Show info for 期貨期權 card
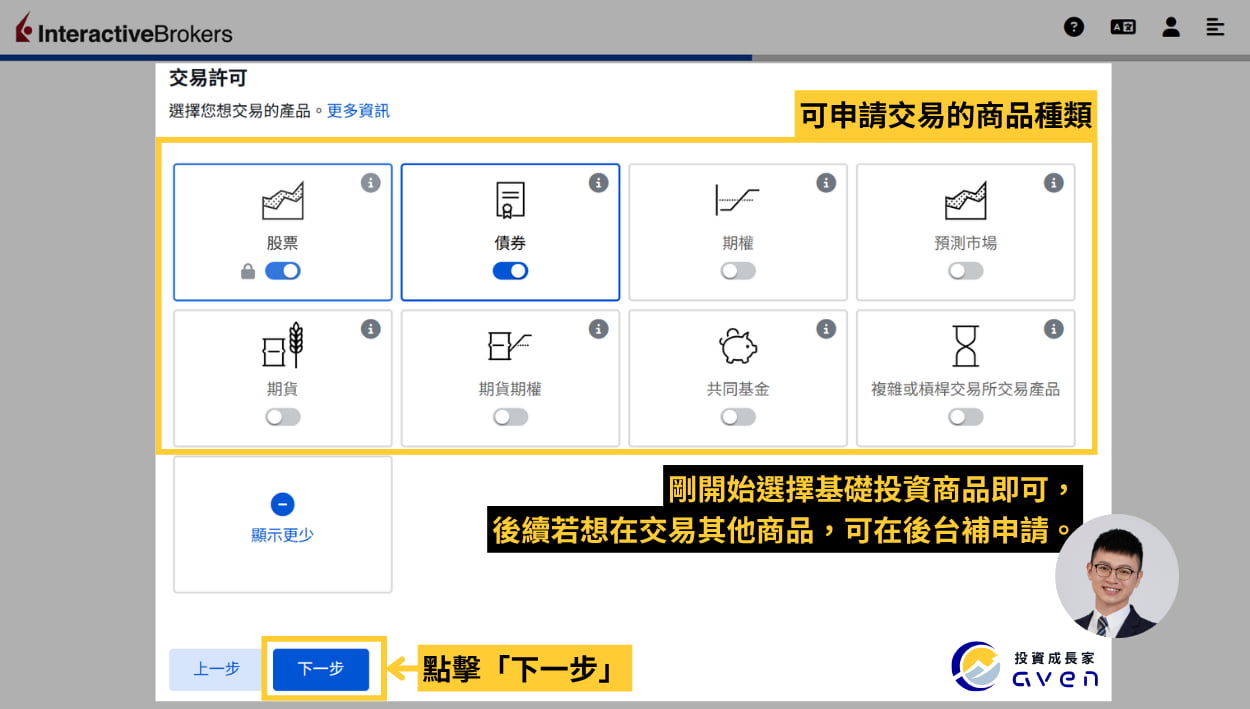Viewport: 1250px width, 709px height. 599,329
